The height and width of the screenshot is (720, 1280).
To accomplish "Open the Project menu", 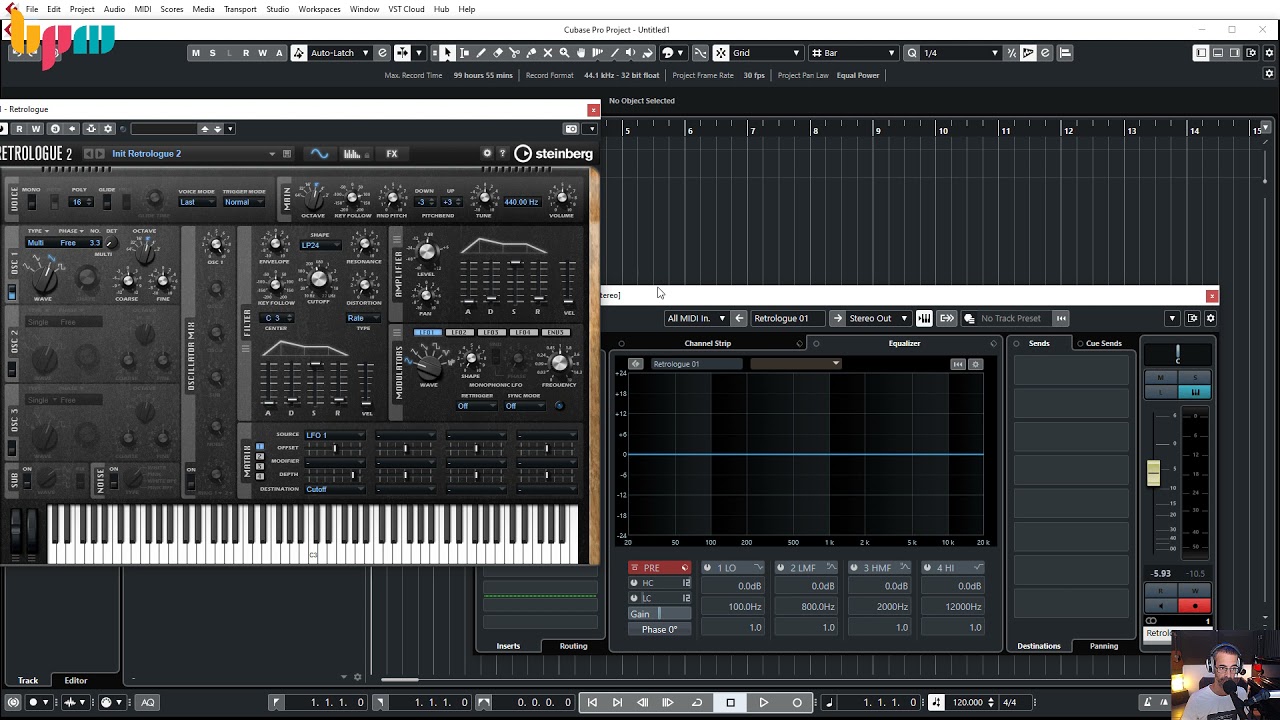I will coord(82,9).
